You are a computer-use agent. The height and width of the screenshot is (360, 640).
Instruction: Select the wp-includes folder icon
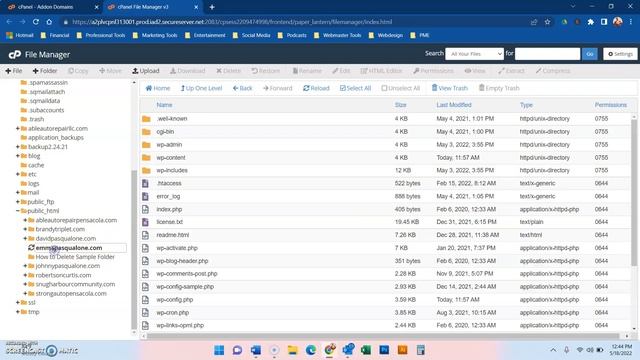(x=146, y=171)
